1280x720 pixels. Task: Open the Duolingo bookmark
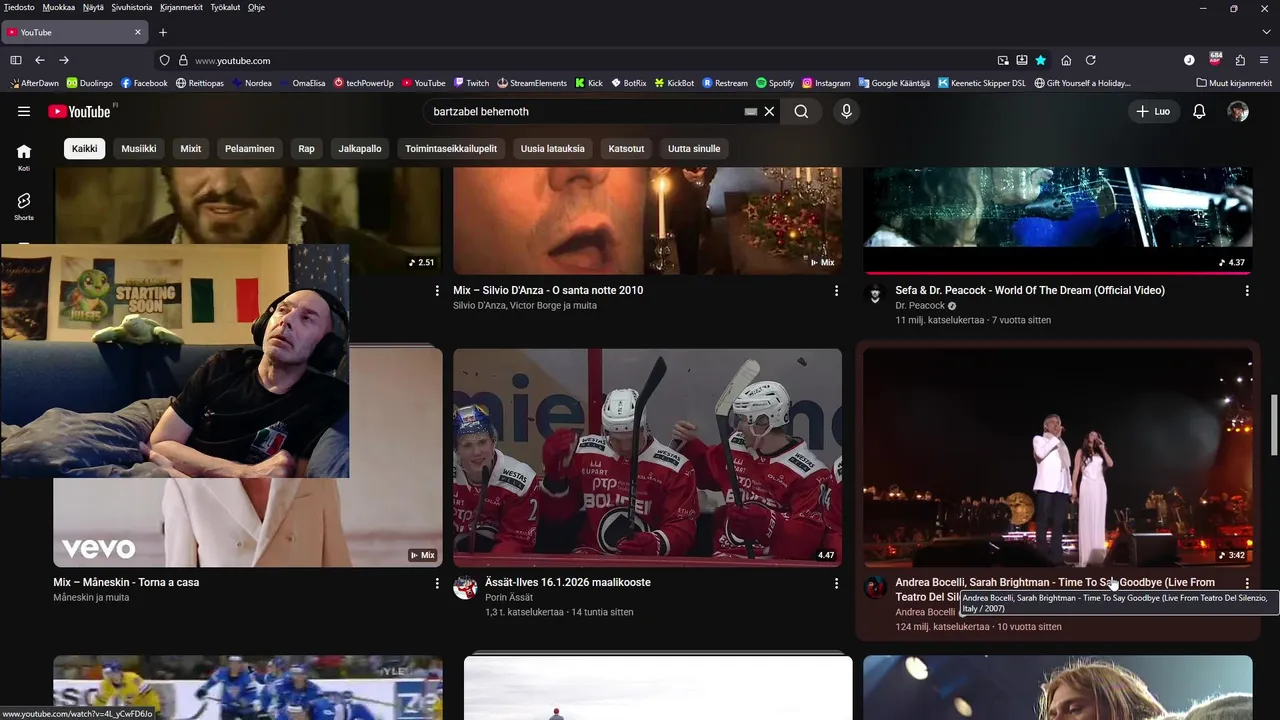tap(90, 83)
